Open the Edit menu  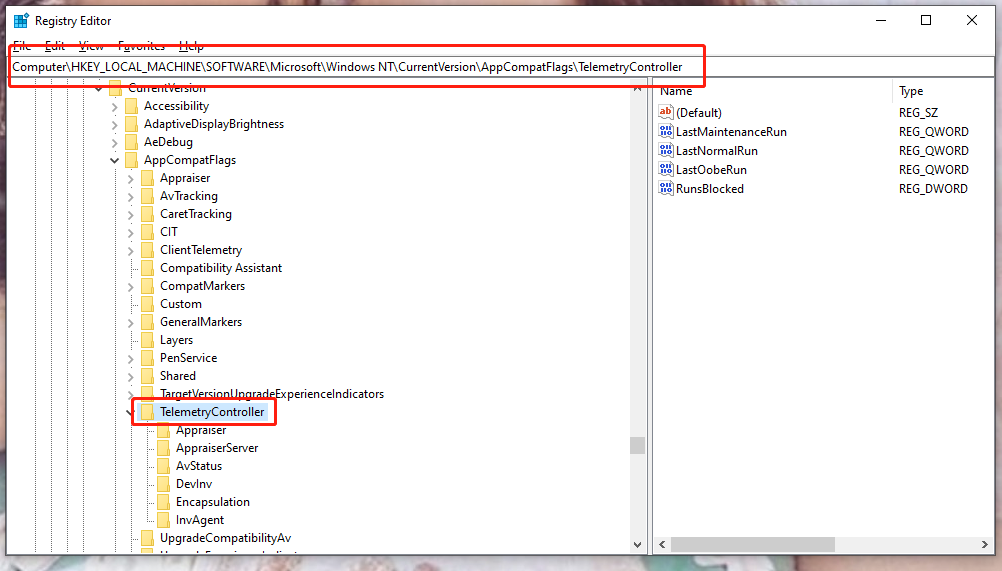click(x=55, y=46)
